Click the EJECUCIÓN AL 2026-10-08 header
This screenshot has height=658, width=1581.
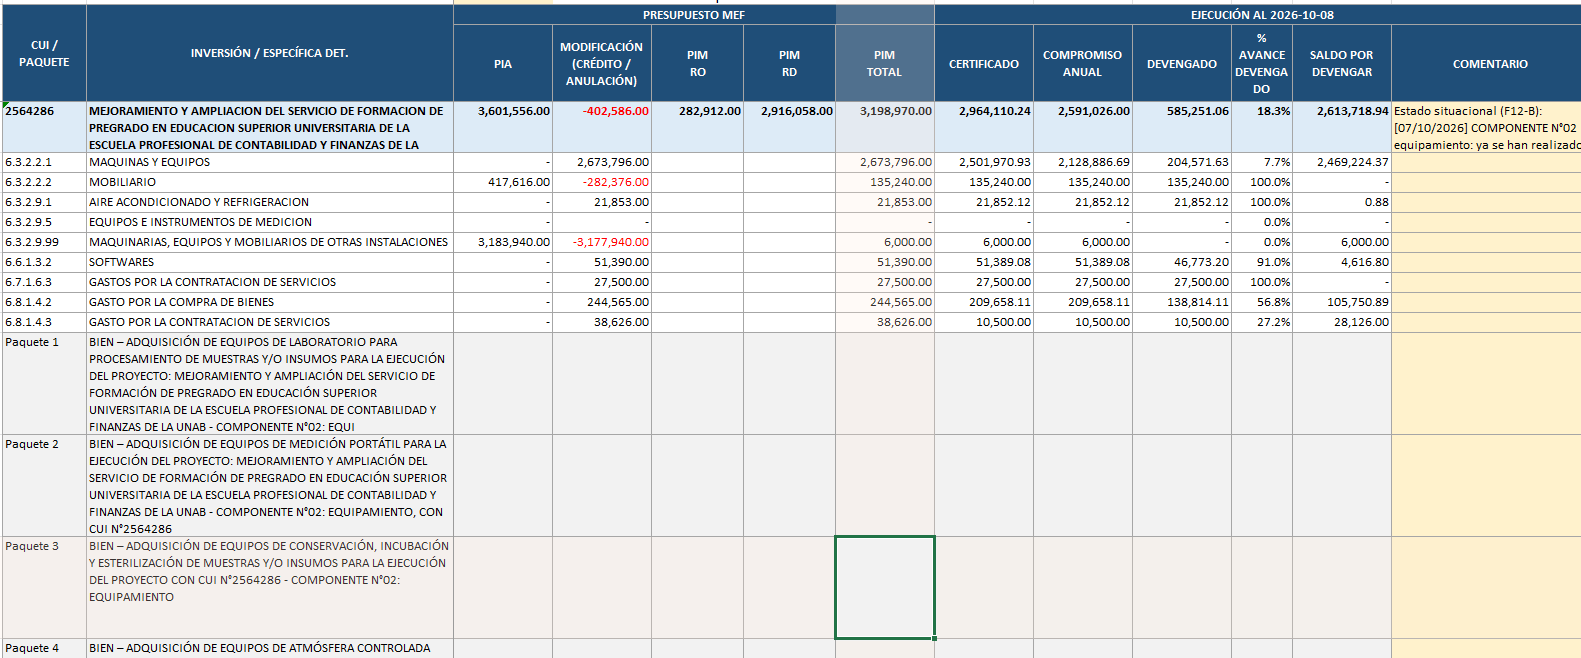click(x=1262, y=15)
